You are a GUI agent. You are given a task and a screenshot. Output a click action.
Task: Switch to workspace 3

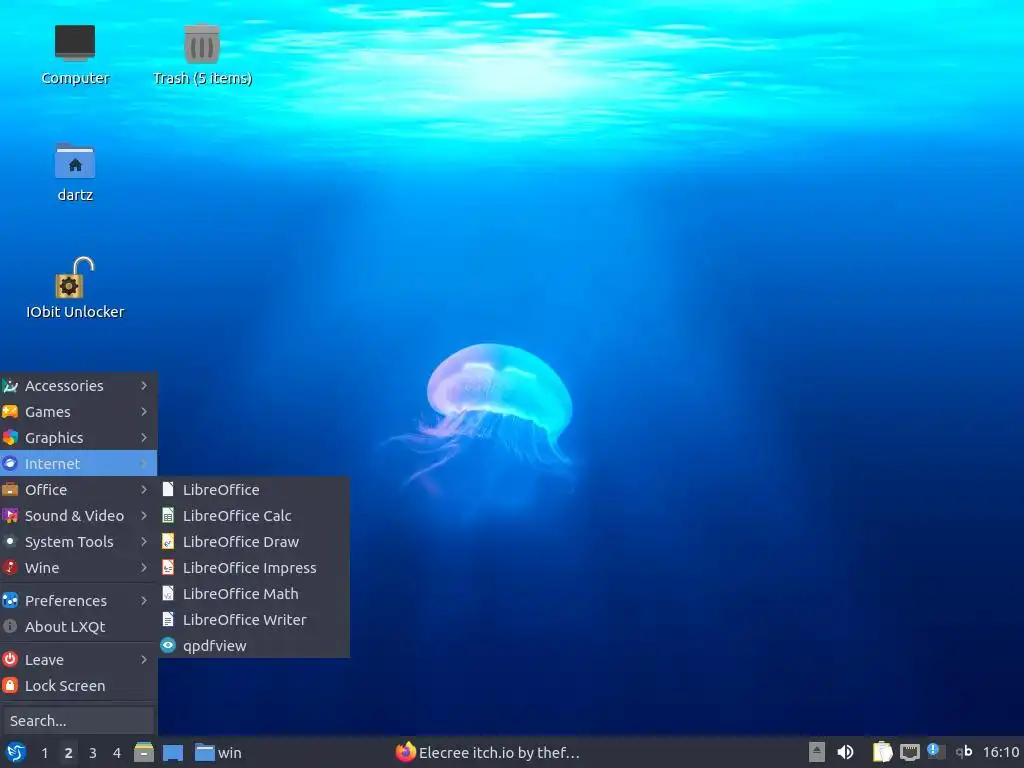92,753
